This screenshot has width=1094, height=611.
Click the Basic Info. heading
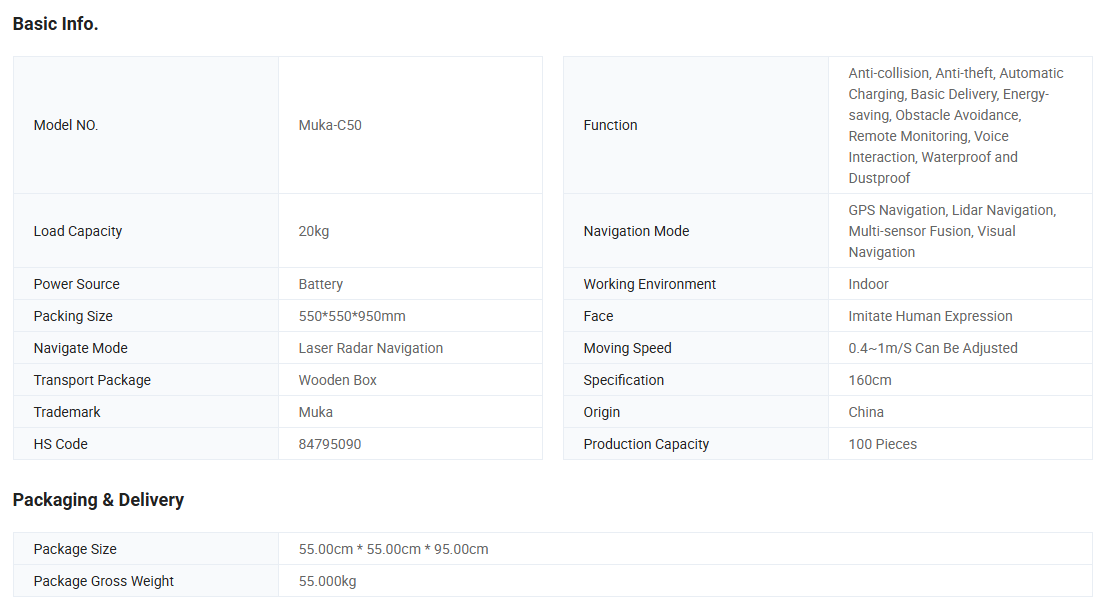click(55, 24)
